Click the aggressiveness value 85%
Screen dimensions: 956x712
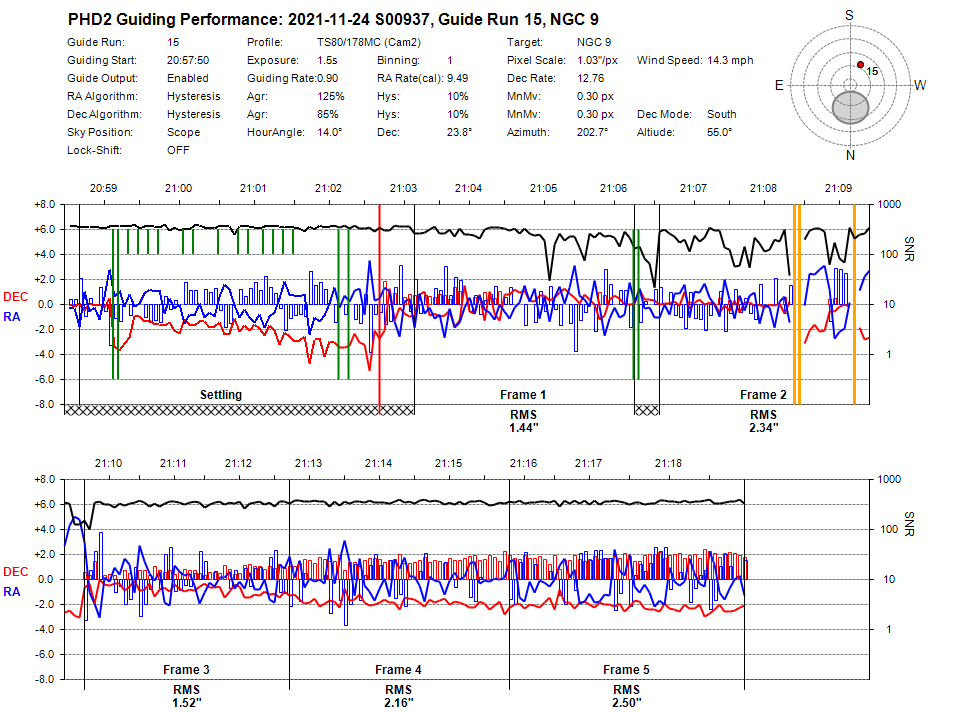(x=327, y=114)
